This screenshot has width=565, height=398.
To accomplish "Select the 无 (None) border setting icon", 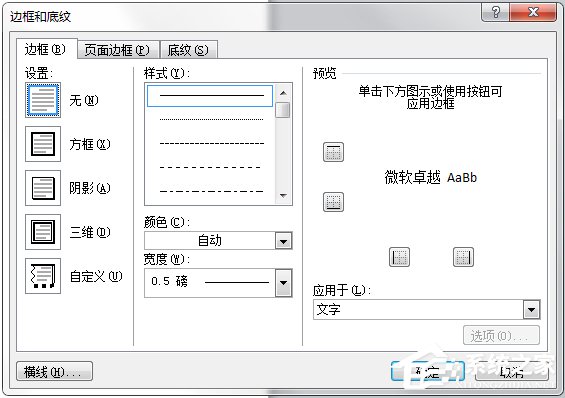I will click(43, 100).
